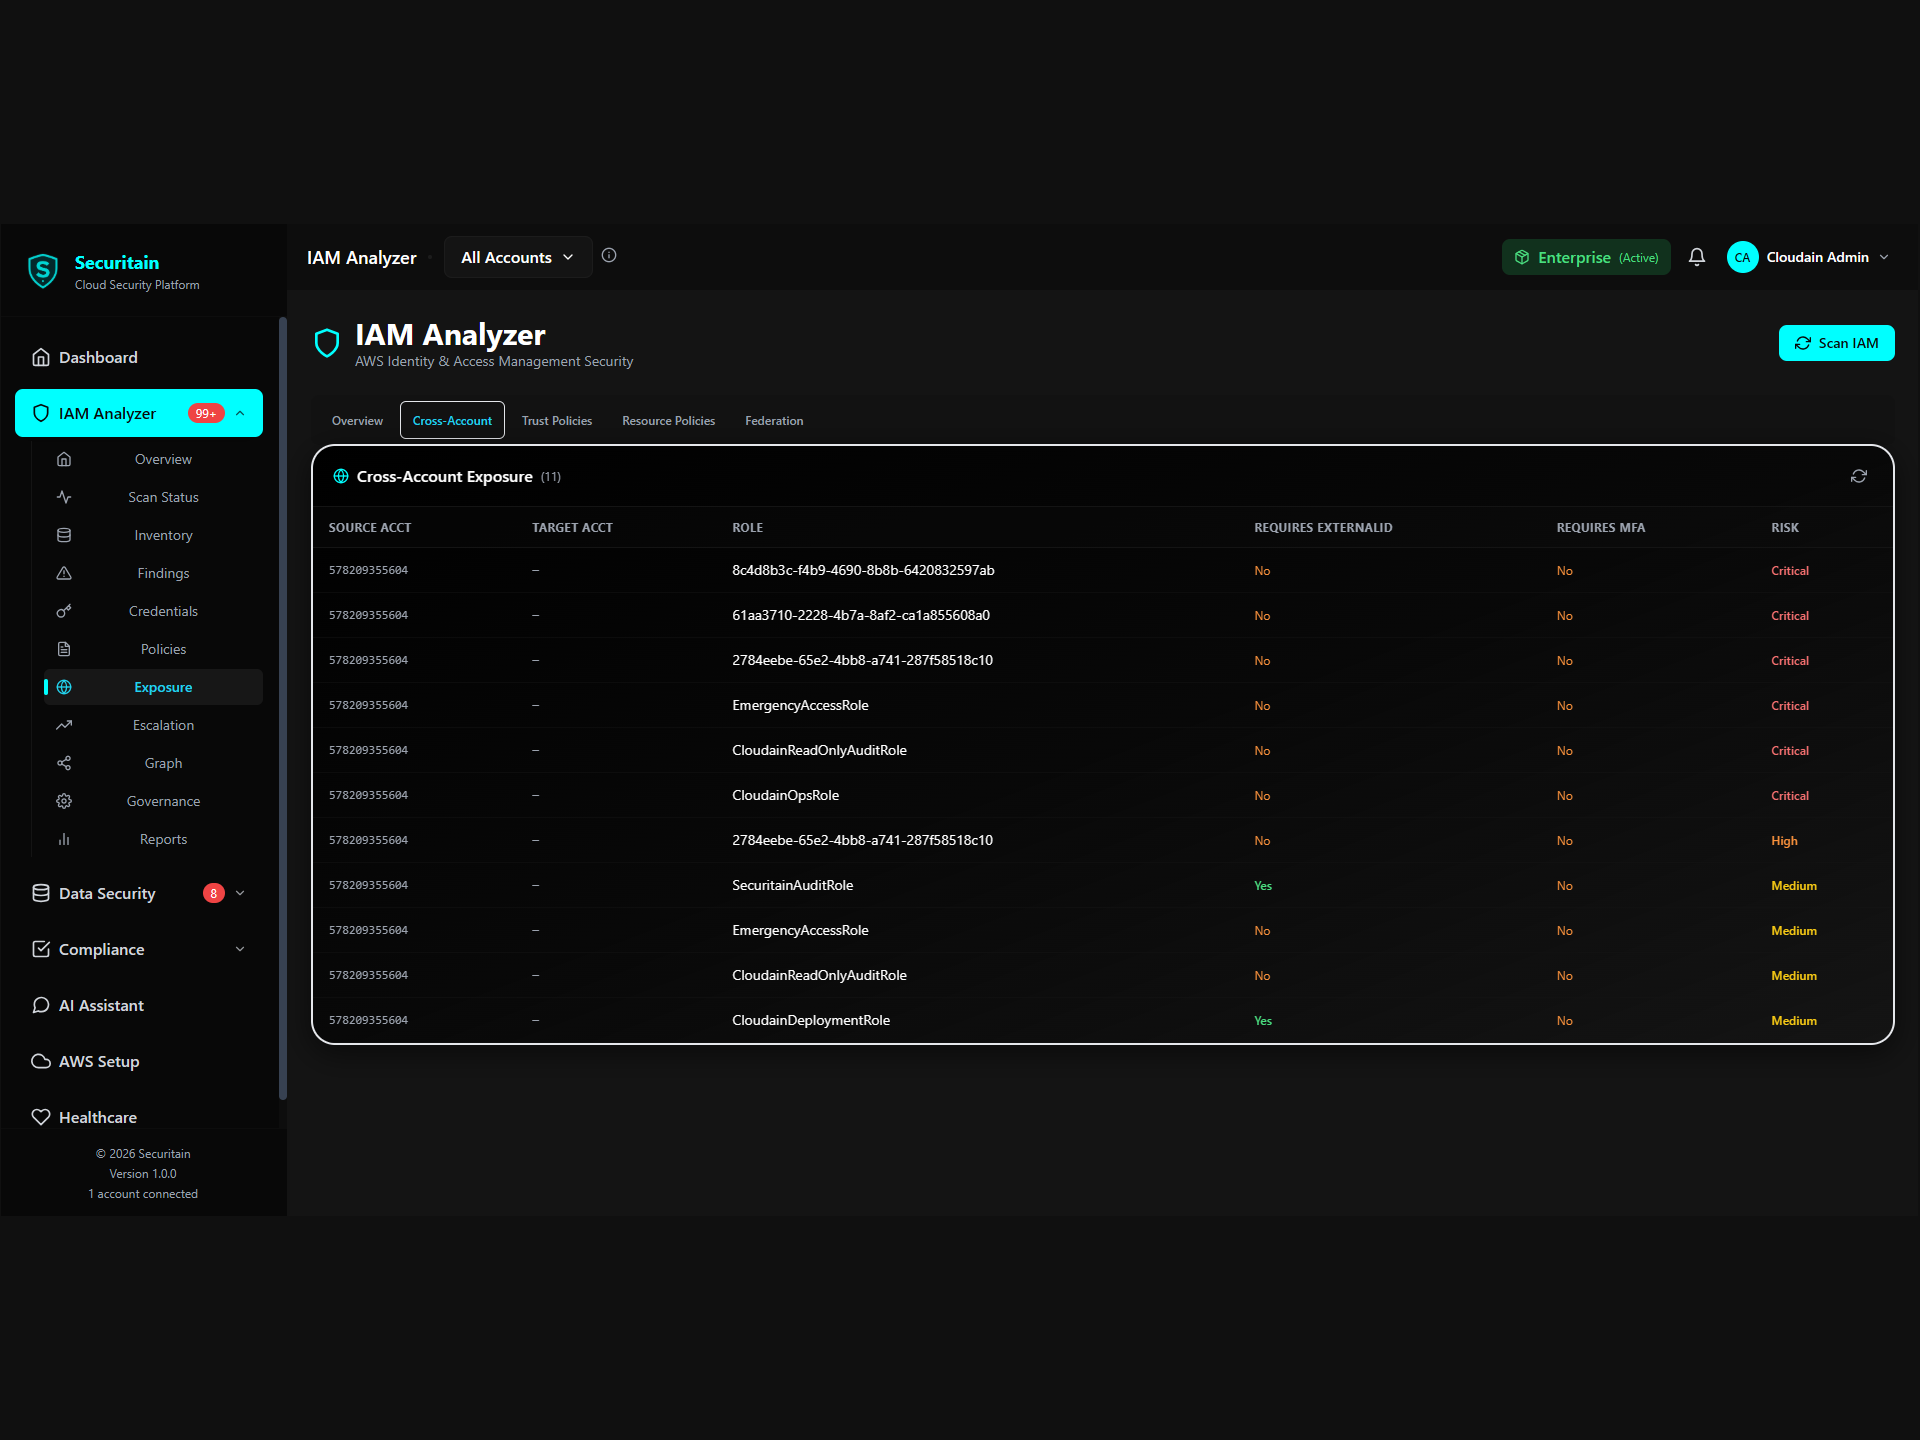Click the CloudainDeploymentRole row
Screen dimensions: 1920x1440
point(1103,1020)
